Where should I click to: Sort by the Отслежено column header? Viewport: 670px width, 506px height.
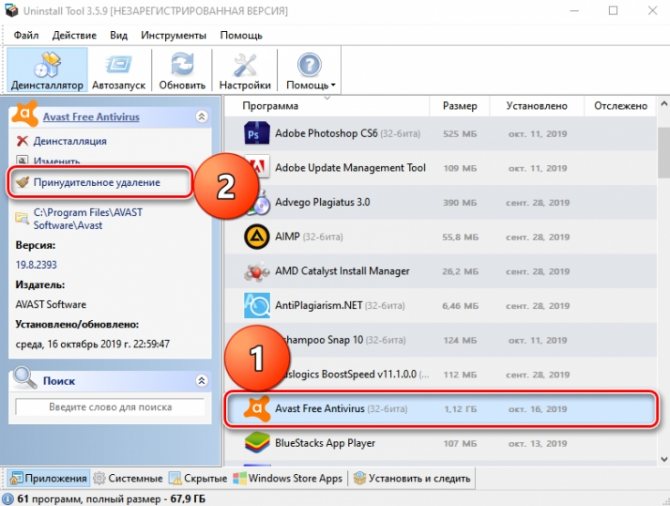point(620,106)
